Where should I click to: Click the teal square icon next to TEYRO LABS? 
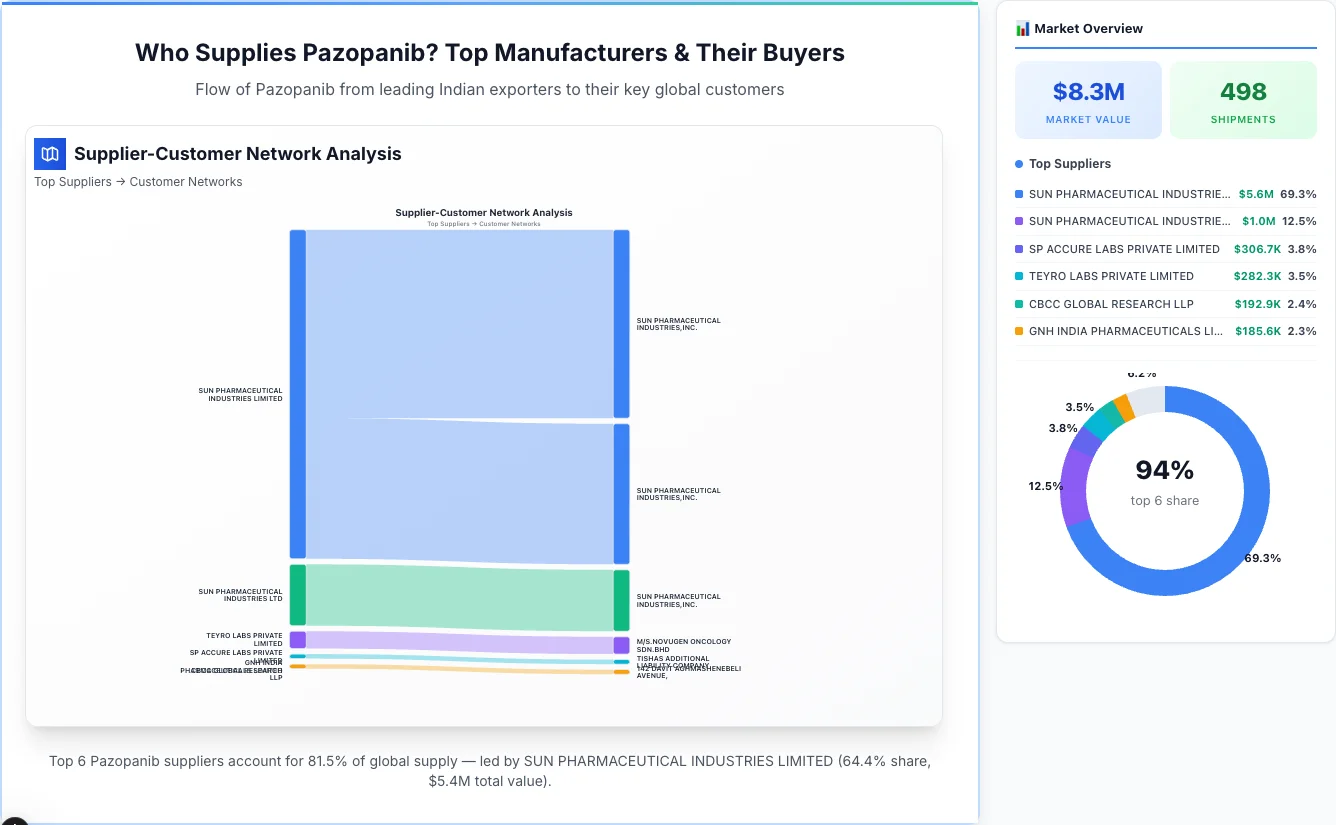1021,276
